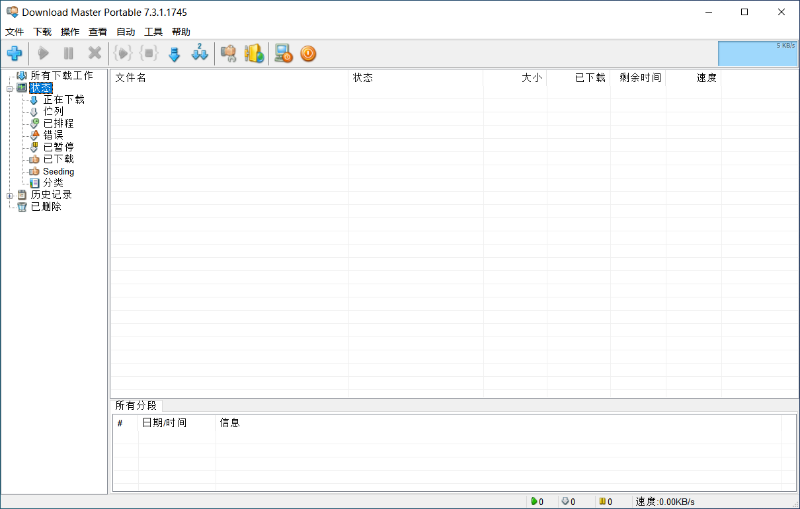This screenshot has width=800, height=509.
Task: Click yellow paused downloads counter in status bar
Action: click(x=606, y=502)
